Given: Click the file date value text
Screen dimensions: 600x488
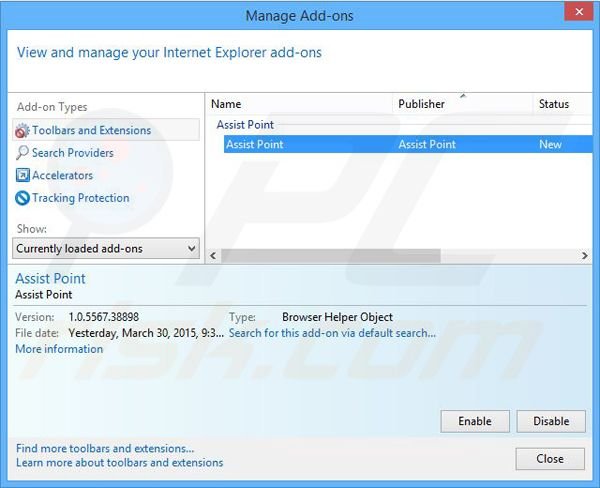Looking at the screenshot, I should (x=146, y=333).
